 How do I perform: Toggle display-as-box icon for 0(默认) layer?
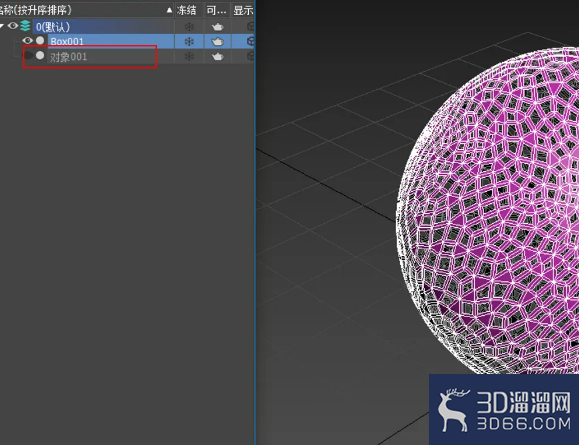point(250,27)
